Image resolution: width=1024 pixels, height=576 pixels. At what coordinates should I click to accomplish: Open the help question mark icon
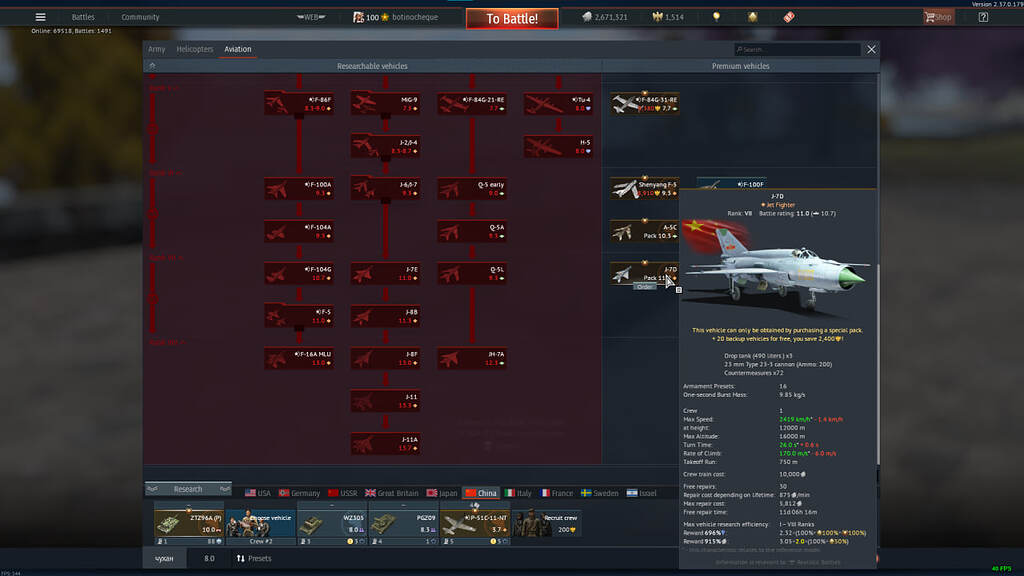[x=983, y=17]
